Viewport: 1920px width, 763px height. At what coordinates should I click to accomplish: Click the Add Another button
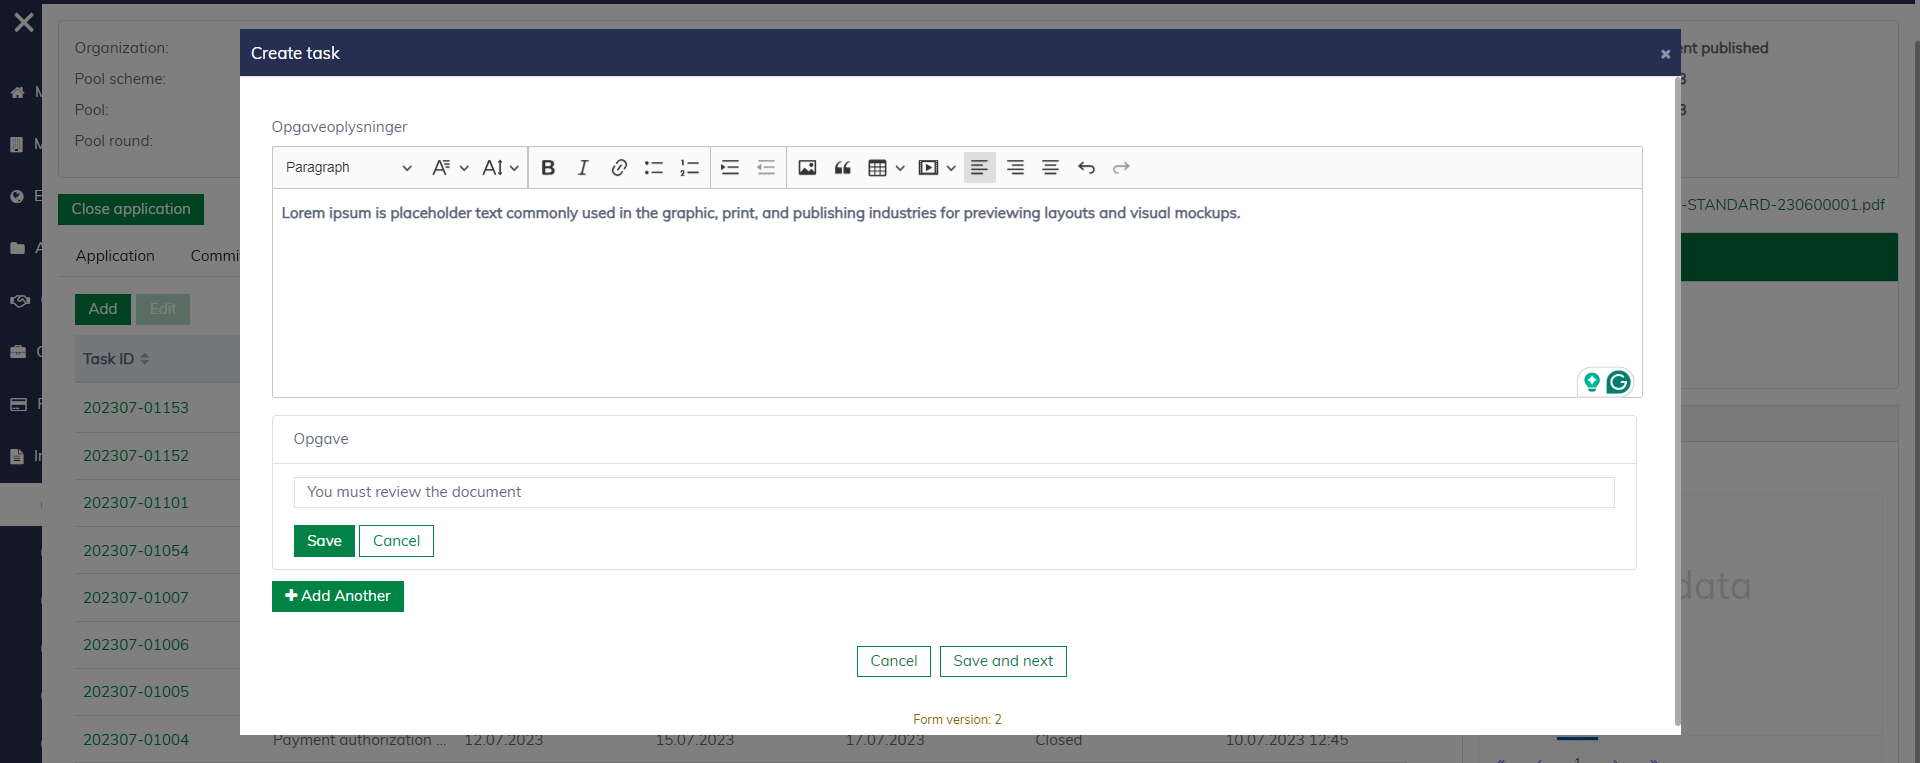click(x=338, y=596)
